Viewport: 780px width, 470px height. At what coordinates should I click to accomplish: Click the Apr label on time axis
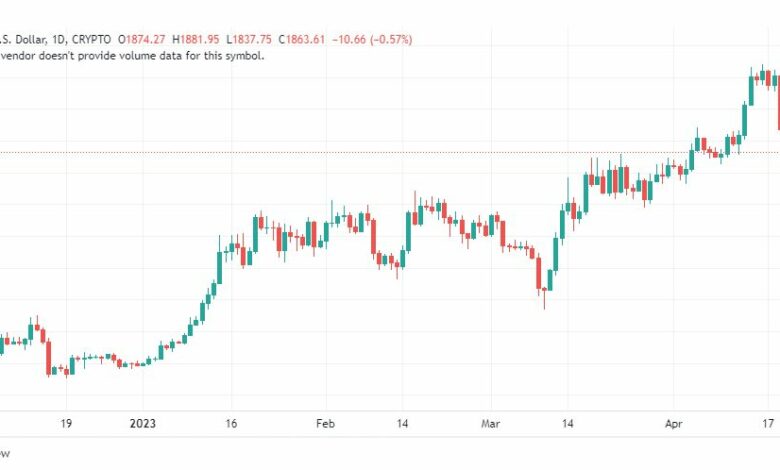[x=674, y=424]
